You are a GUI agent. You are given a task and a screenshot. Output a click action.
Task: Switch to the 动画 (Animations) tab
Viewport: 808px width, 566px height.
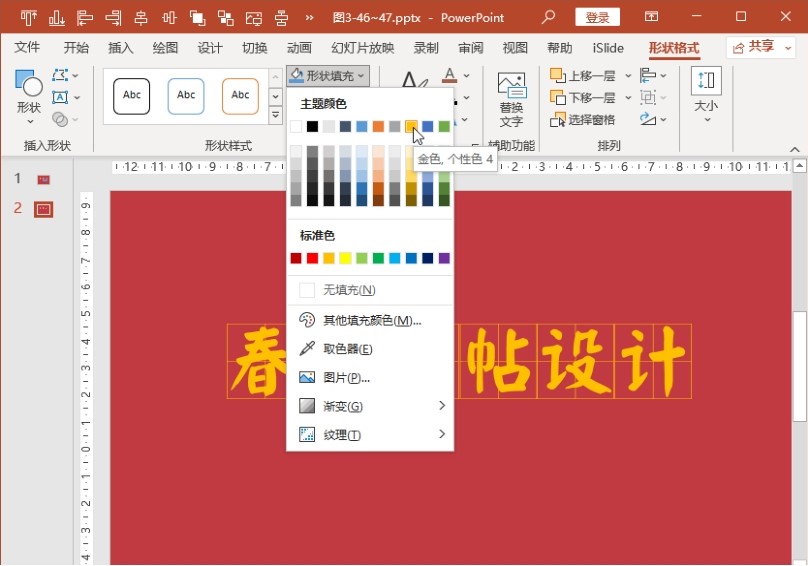pos(299,48)
